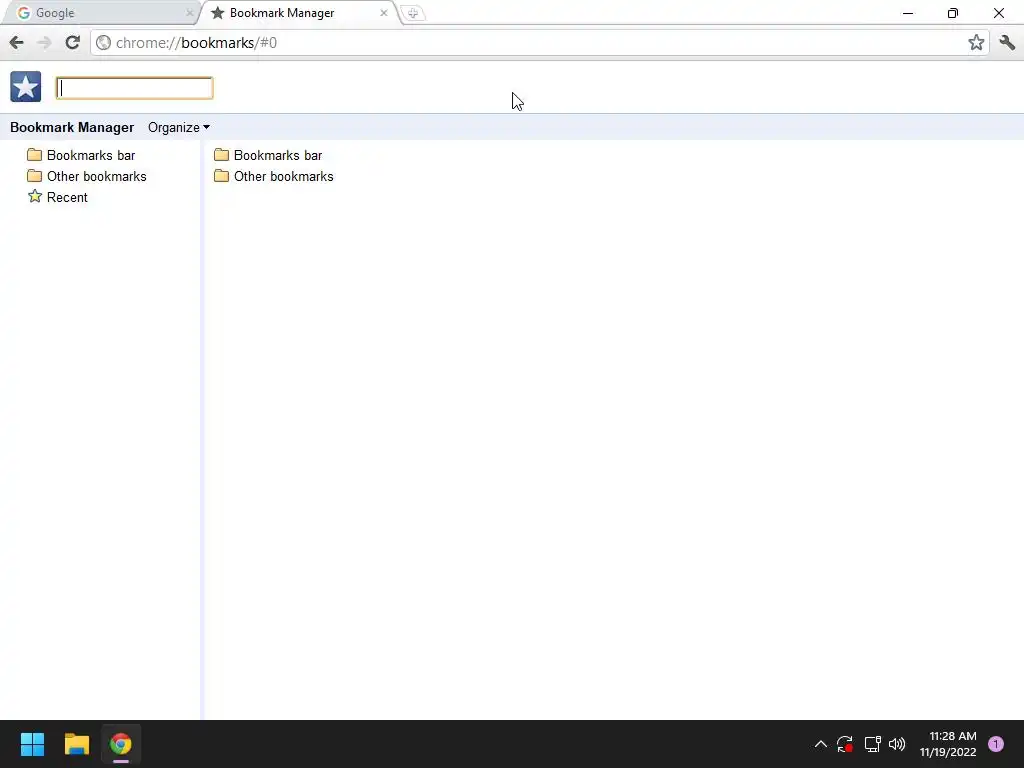Bookmark this page with the star icon
1024x768 pixels.
976,42
